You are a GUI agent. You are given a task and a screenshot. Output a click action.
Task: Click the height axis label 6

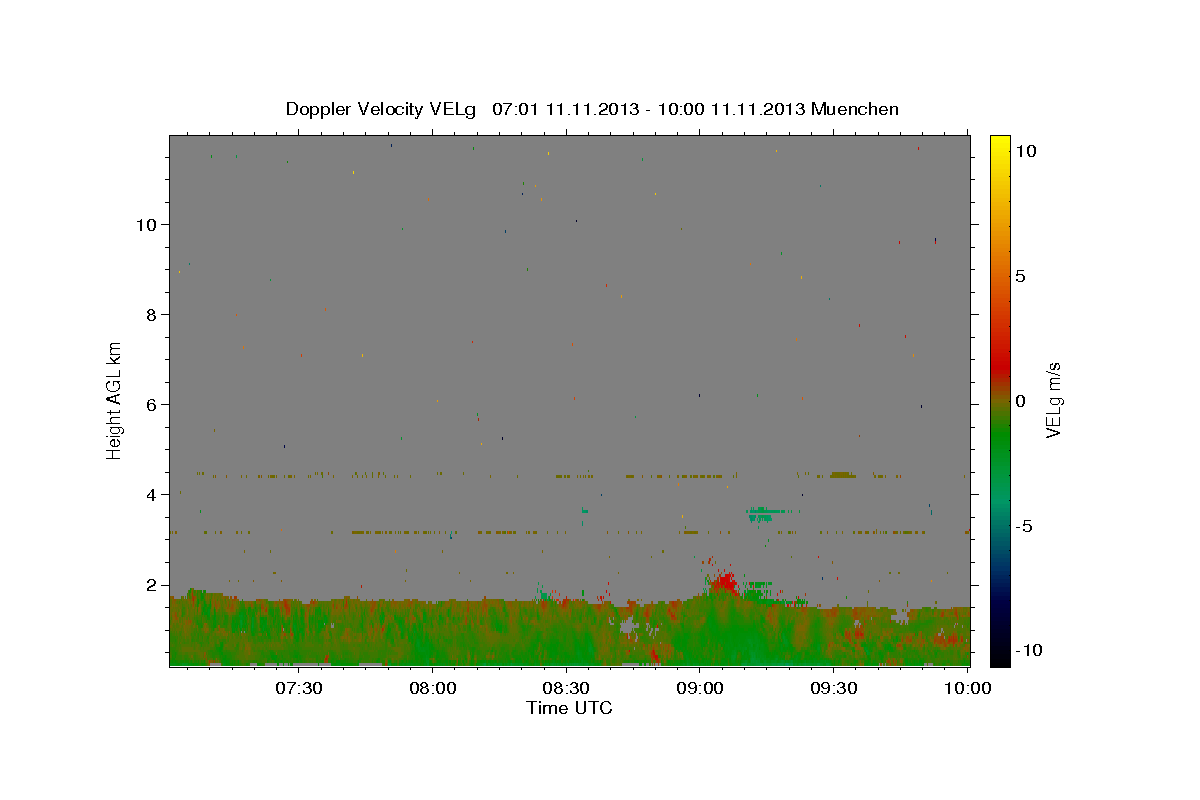pos(153,405)
